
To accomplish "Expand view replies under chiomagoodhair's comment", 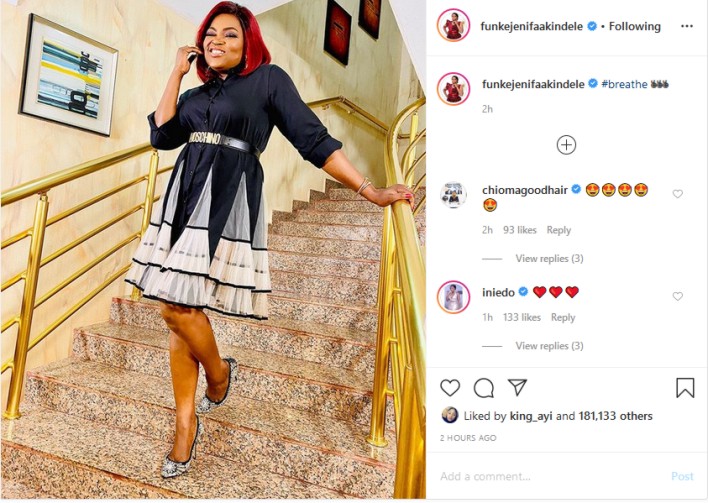I will tap(549, 258).
